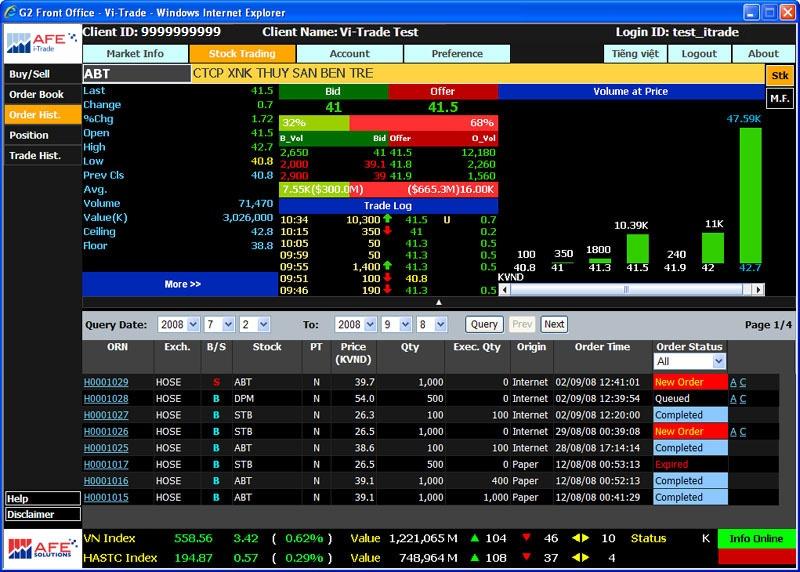Select Order Hist. in the sidebar
Screen dimensions: 800x572
click(43, 115)
